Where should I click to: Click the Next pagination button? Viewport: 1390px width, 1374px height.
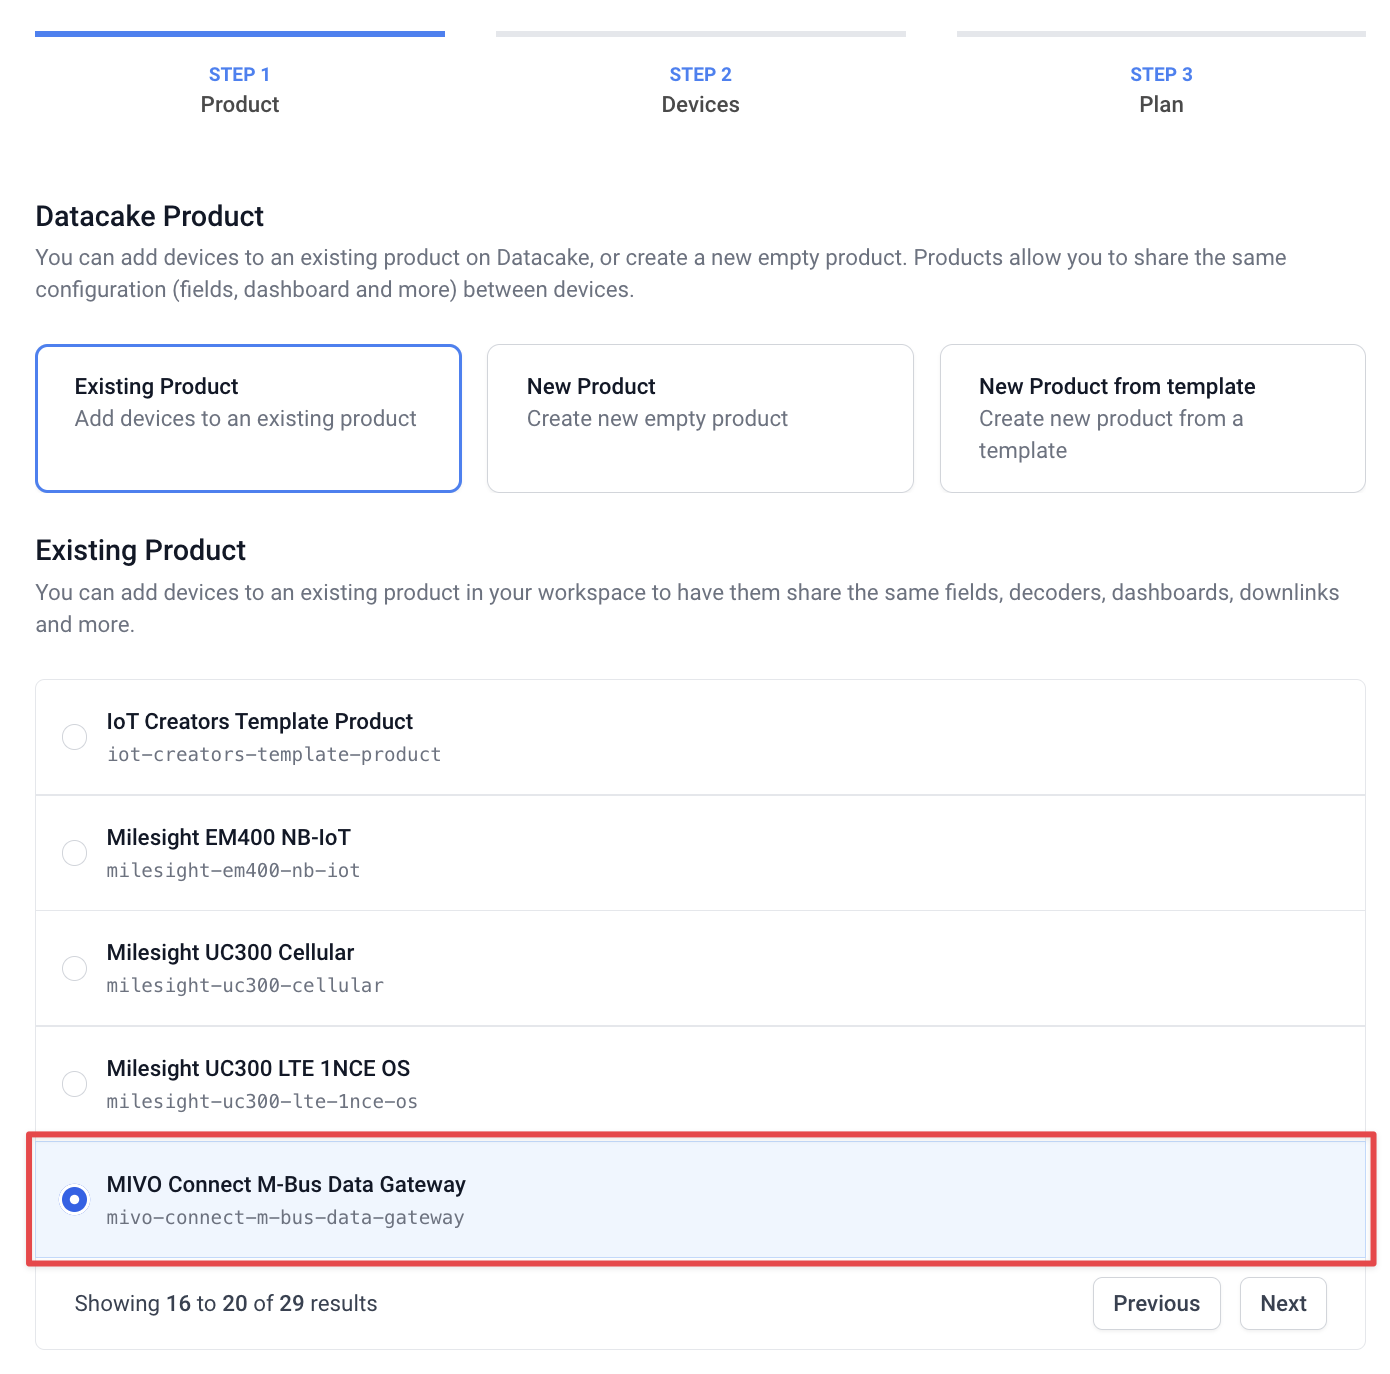1283,1303
